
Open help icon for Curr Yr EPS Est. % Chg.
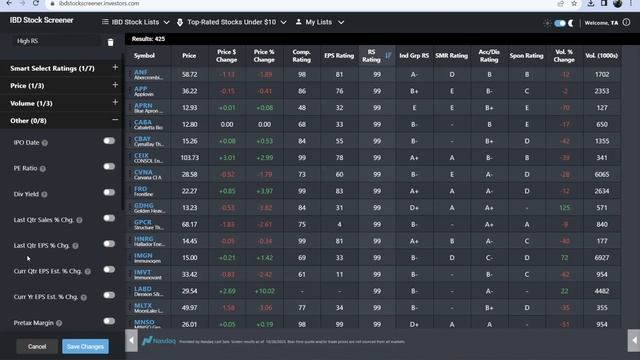(84, 298)
